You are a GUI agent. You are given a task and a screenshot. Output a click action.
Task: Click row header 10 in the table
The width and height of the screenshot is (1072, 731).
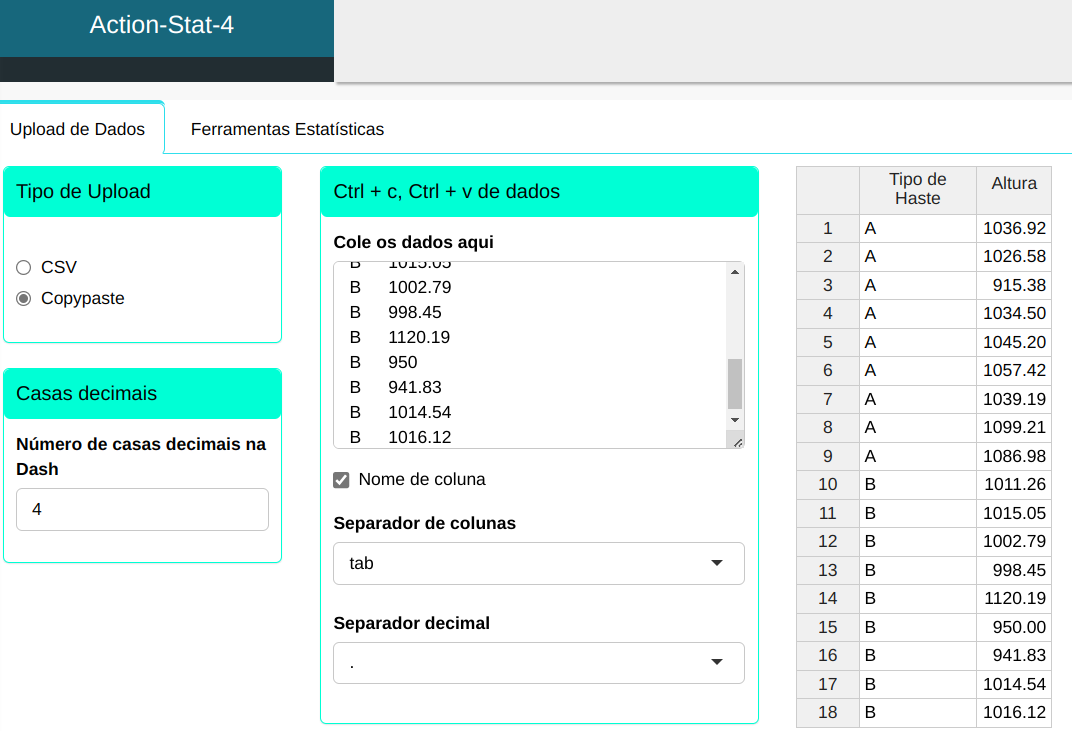click(x=827, y=485)
